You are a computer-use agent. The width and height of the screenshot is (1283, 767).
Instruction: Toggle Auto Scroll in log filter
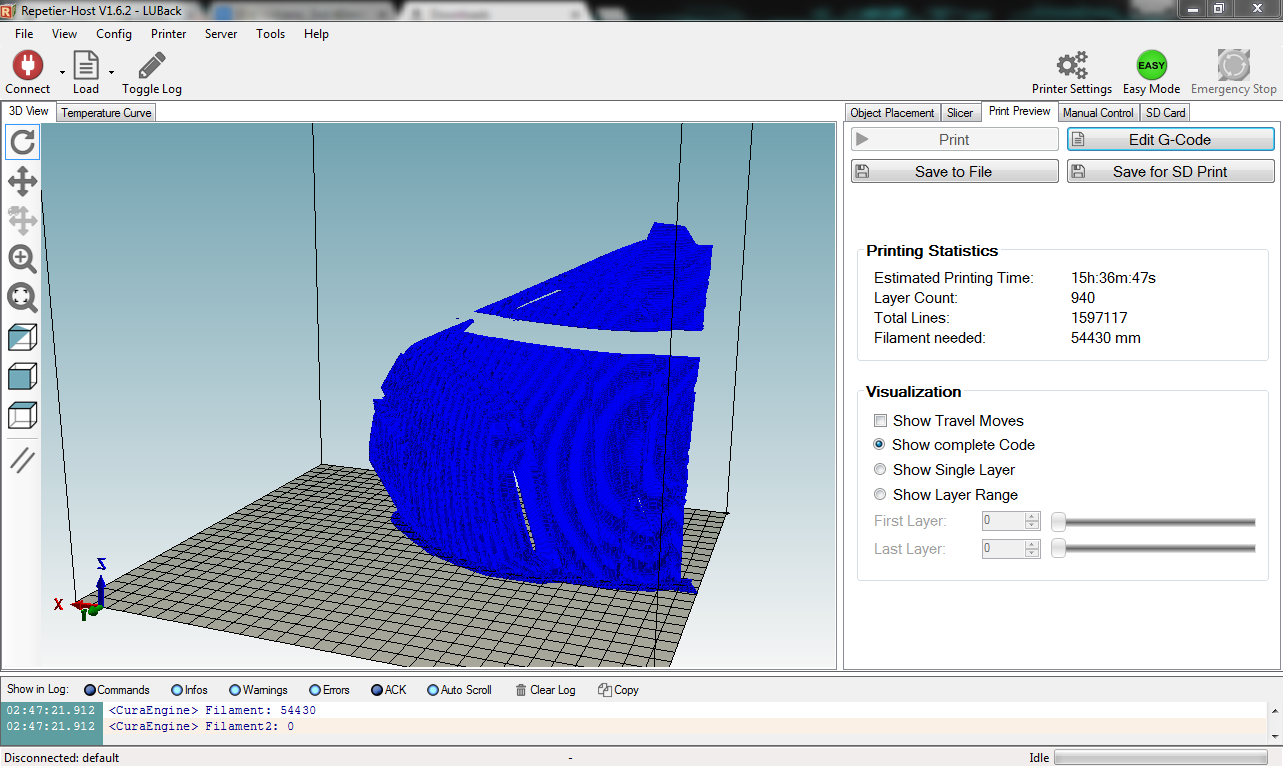(433, 690)
